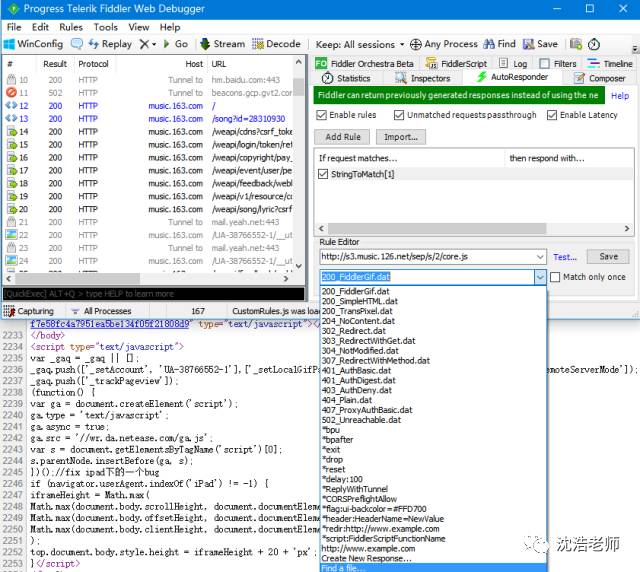Switch to the Filters tab
The height and width of the screenshot is (572, 640).
click(558, 64)
